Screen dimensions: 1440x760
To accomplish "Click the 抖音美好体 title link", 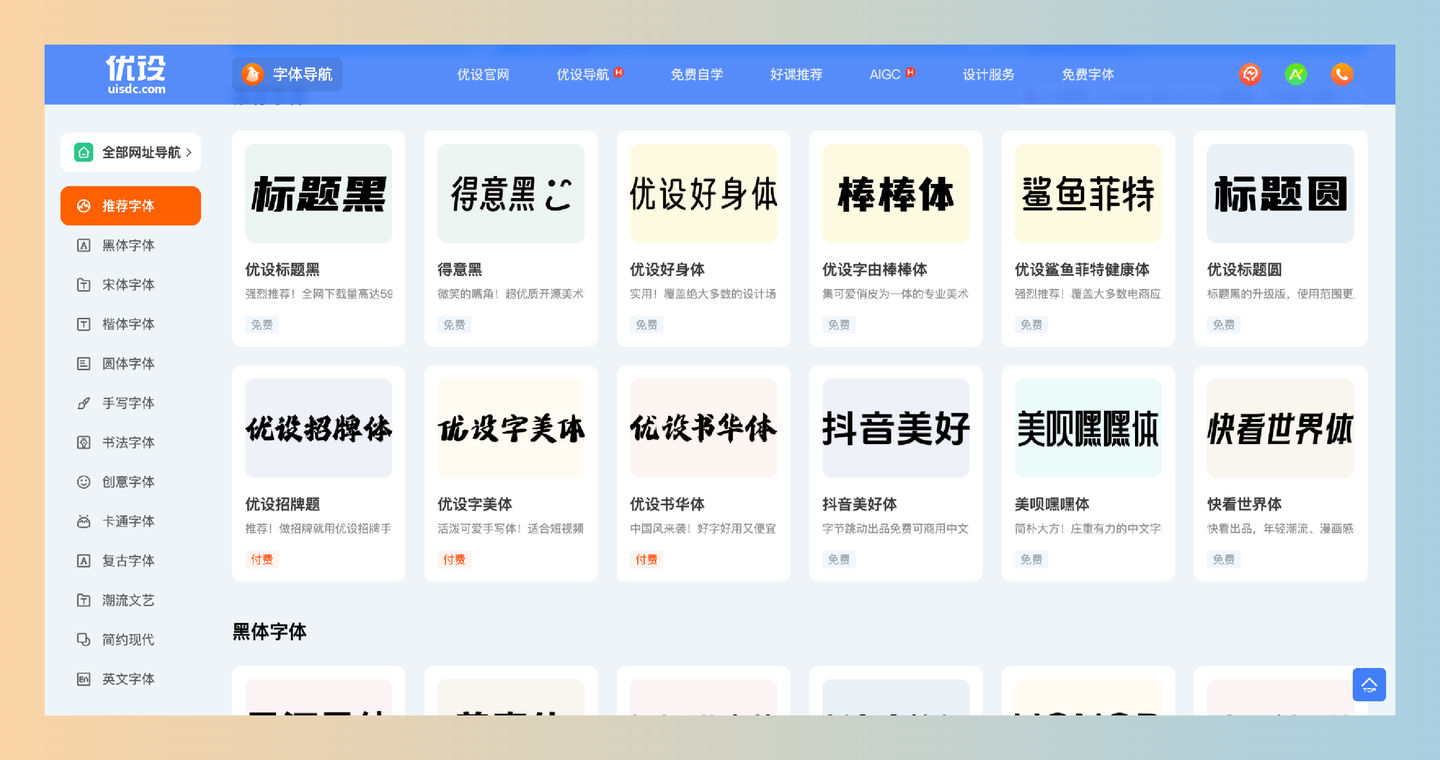I will [860, 505].
